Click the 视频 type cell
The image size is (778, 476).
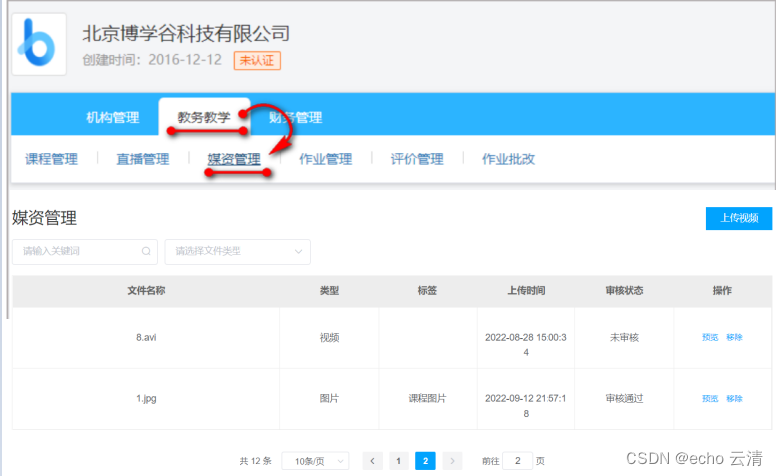point(329,338)
